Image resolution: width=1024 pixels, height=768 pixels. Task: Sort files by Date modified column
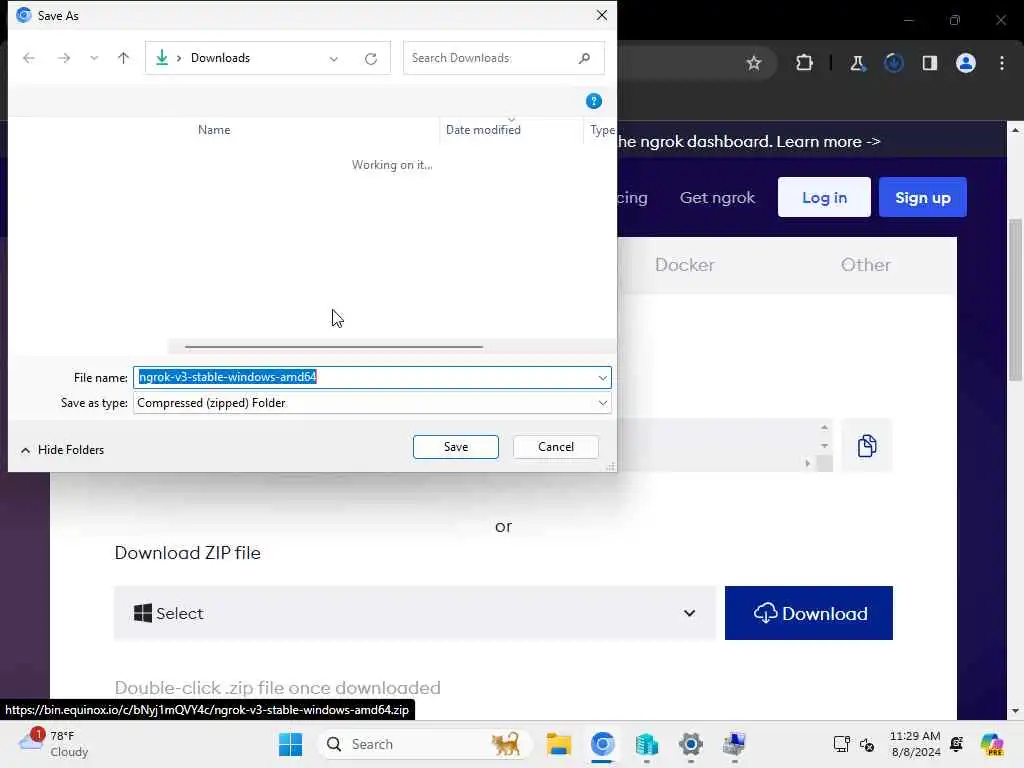483,130
